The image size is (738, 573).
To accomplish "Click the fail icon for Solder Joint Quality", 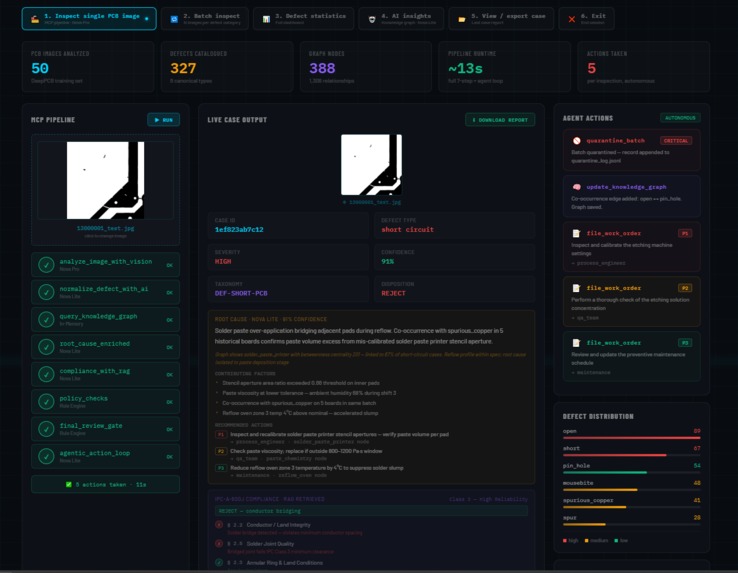I will (219, 543).
